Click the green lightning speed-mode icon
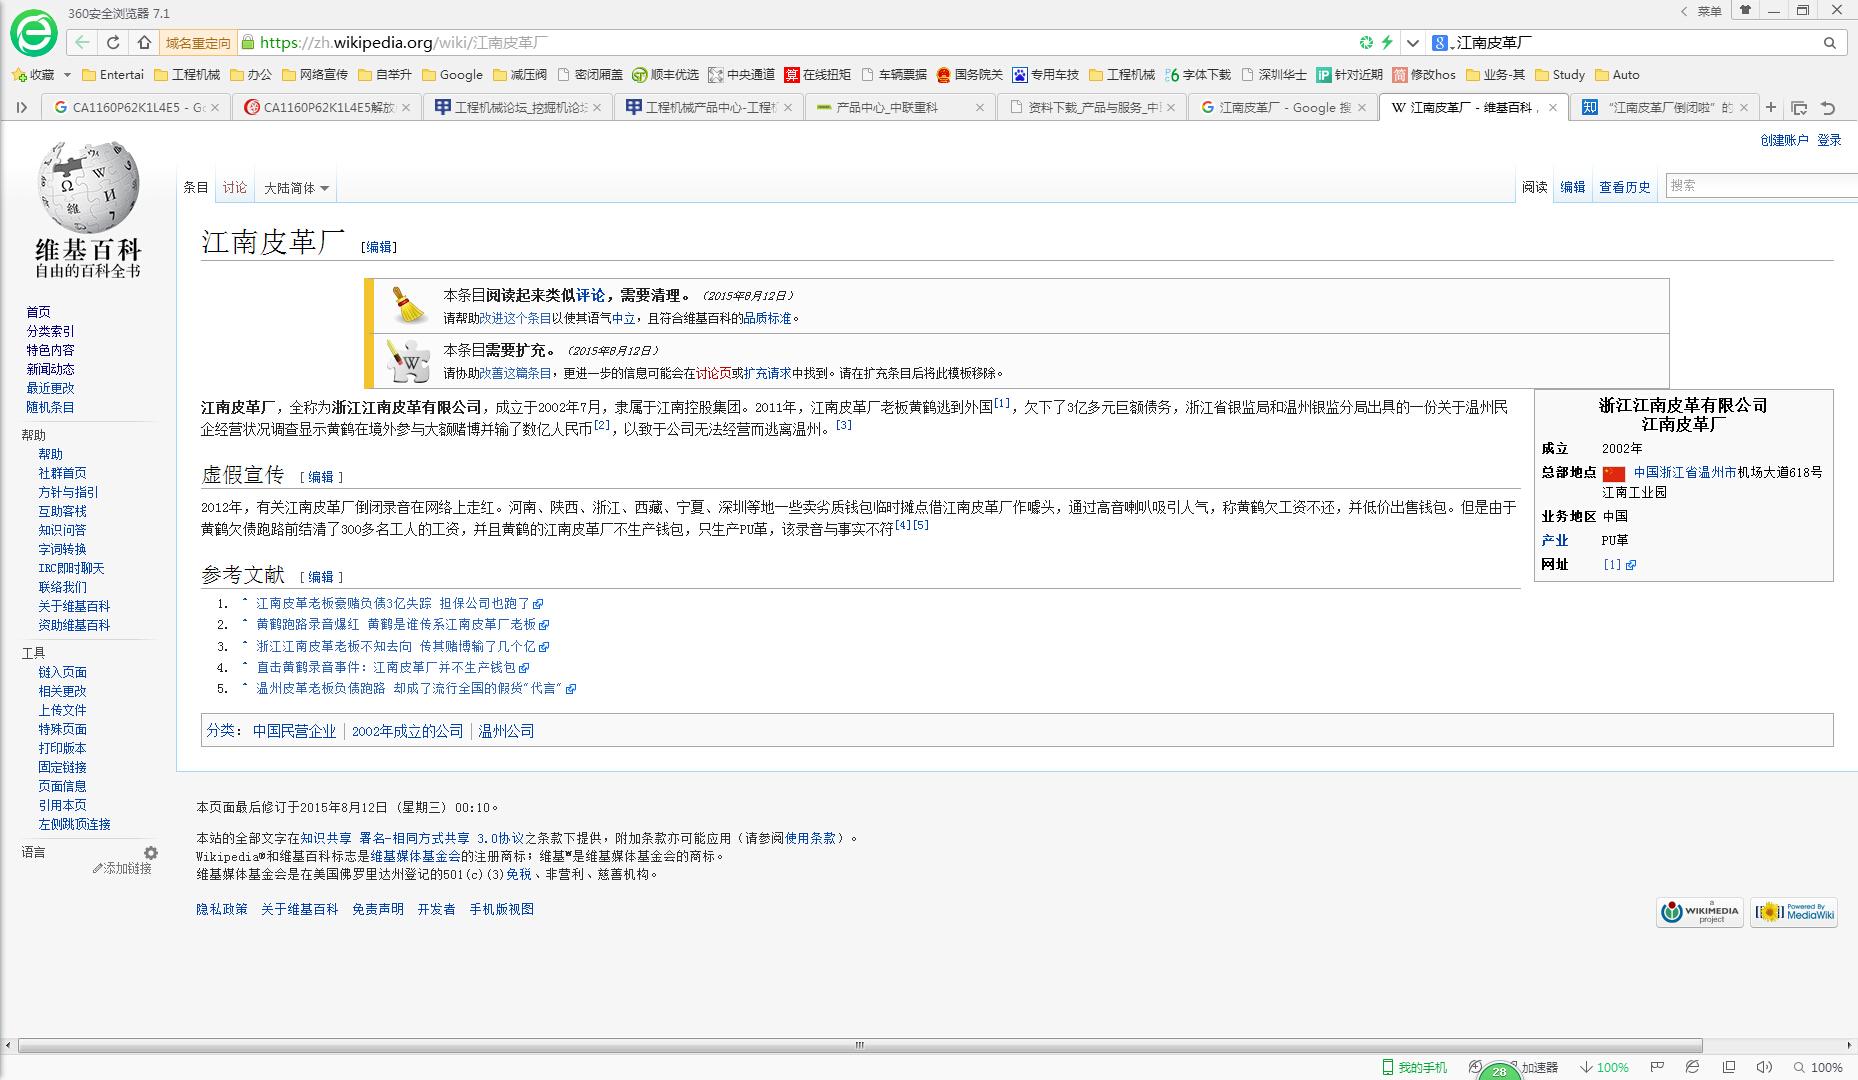Image resolution: width=1858 pixels, height=1080 pixels. coord(1387,42)
